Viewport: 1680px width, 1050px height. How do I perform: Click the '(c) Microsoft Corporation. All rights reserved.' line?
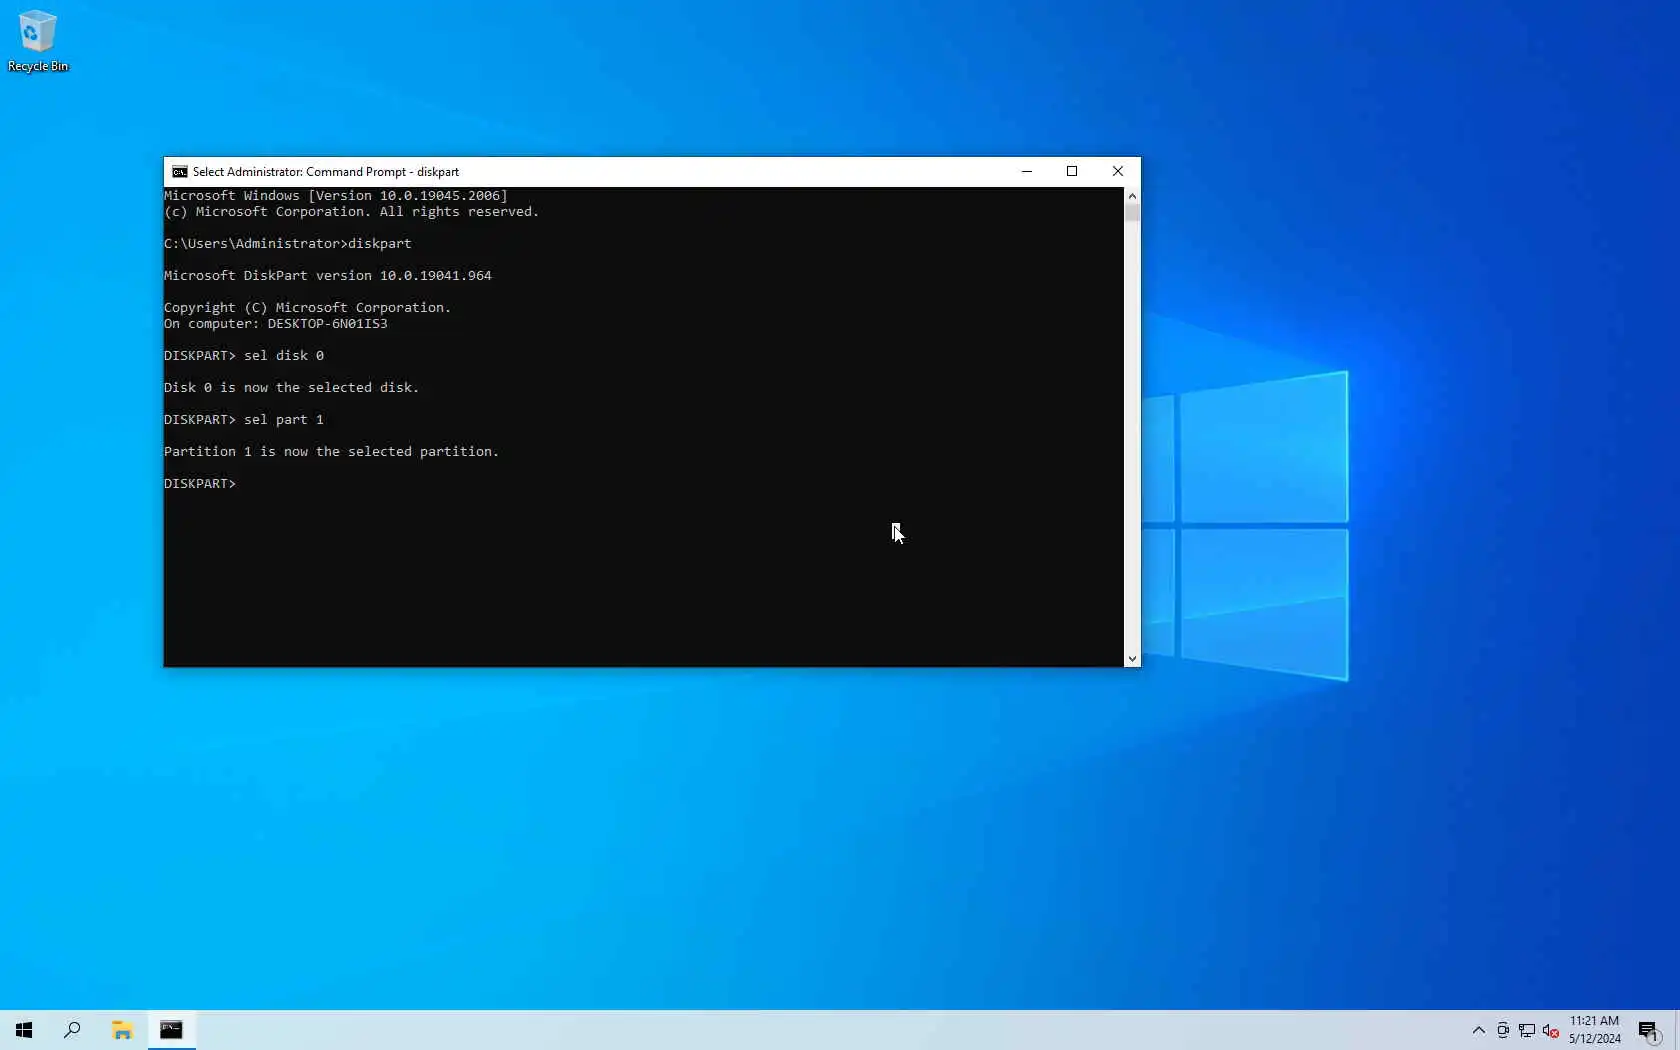(352, 212)
